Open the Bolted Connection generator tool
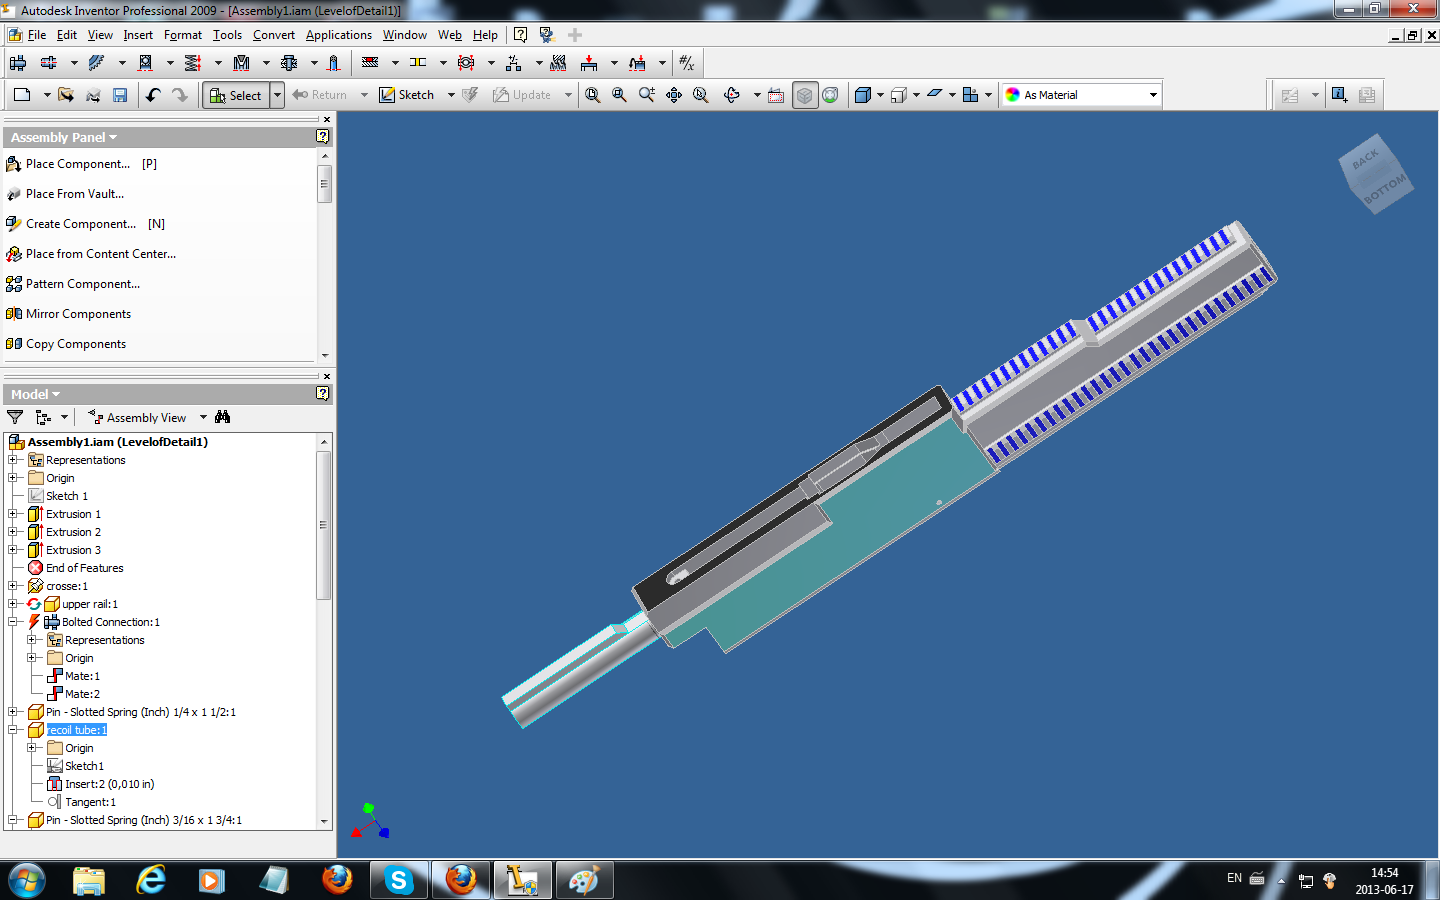The image size is (1440, 900). pyautogui.click(x=18, y=63)
